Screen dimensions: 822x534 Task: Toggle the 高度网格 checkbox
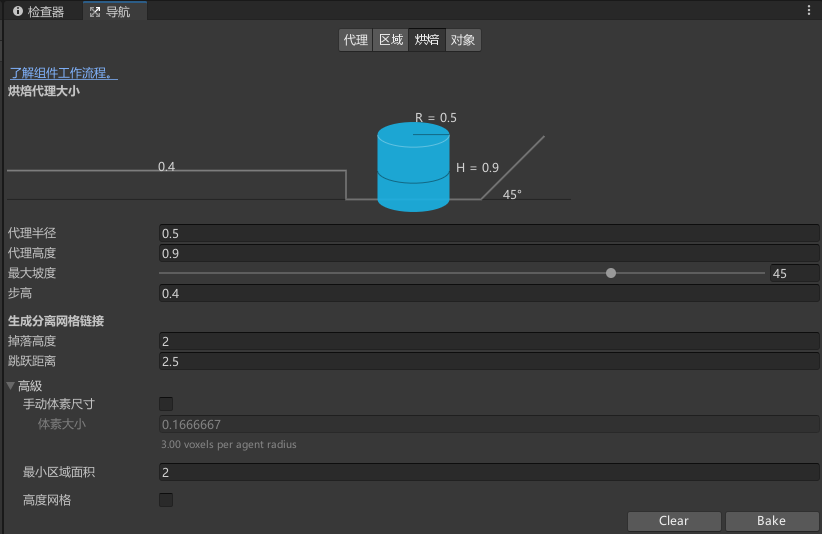click(166, 499)
